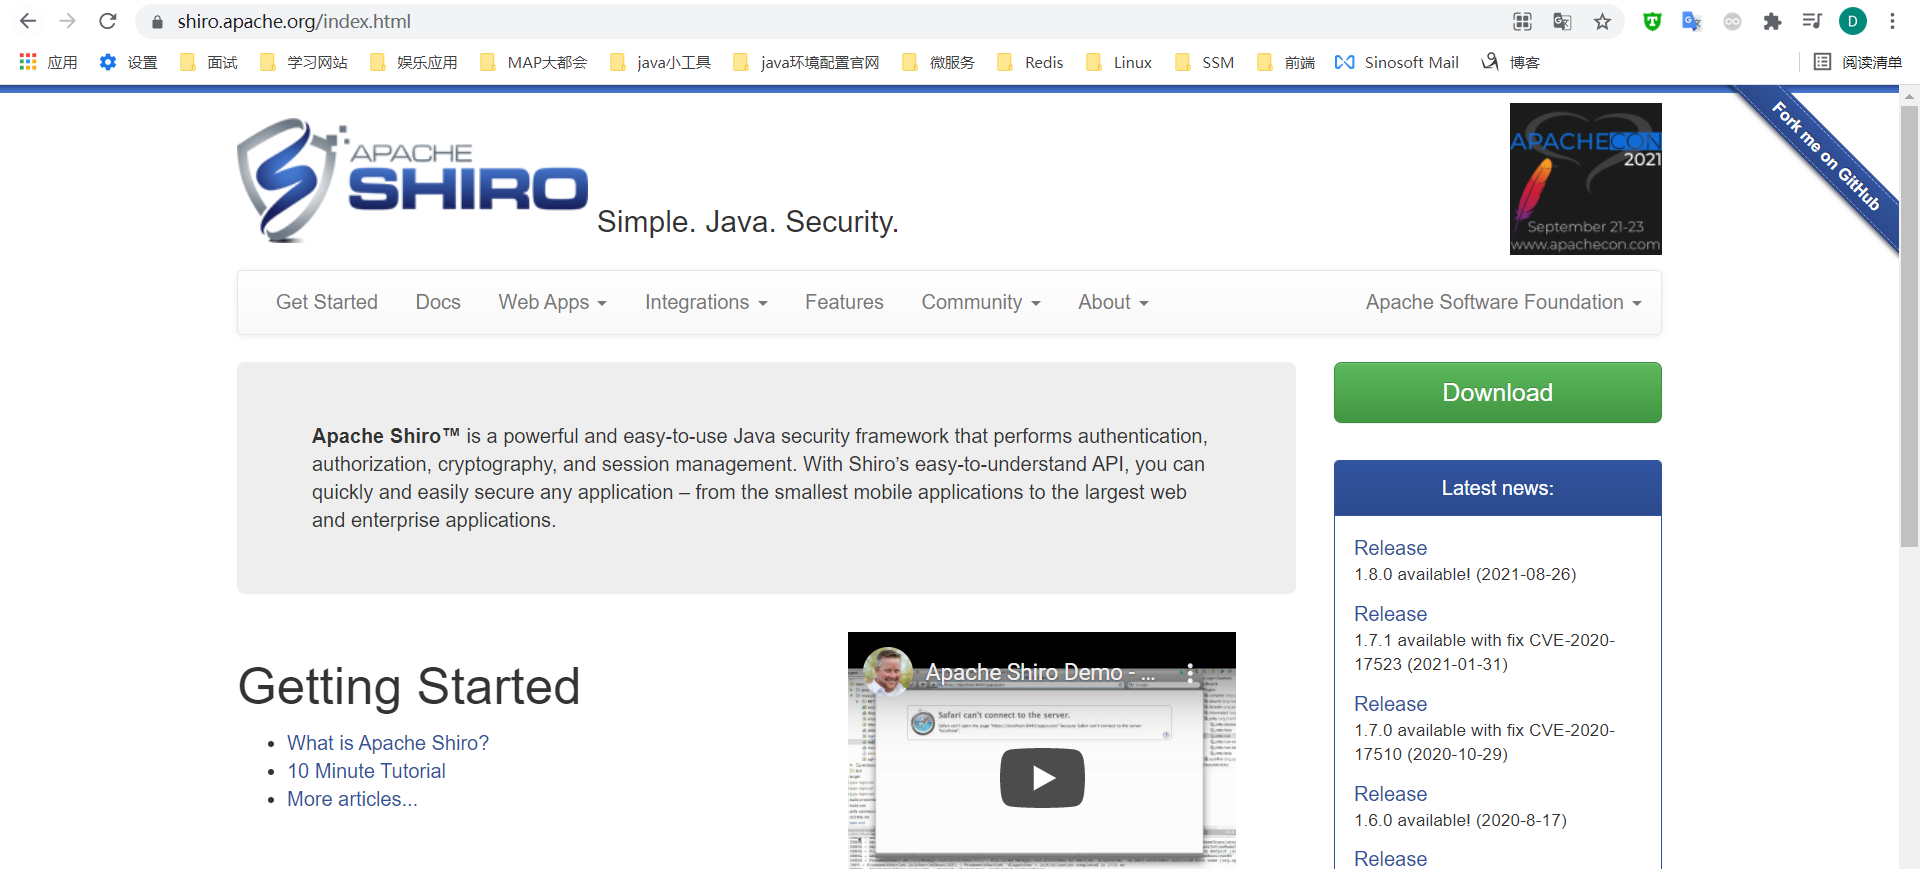Open the Linux bookmark folder

click(x=1119, y=62)
